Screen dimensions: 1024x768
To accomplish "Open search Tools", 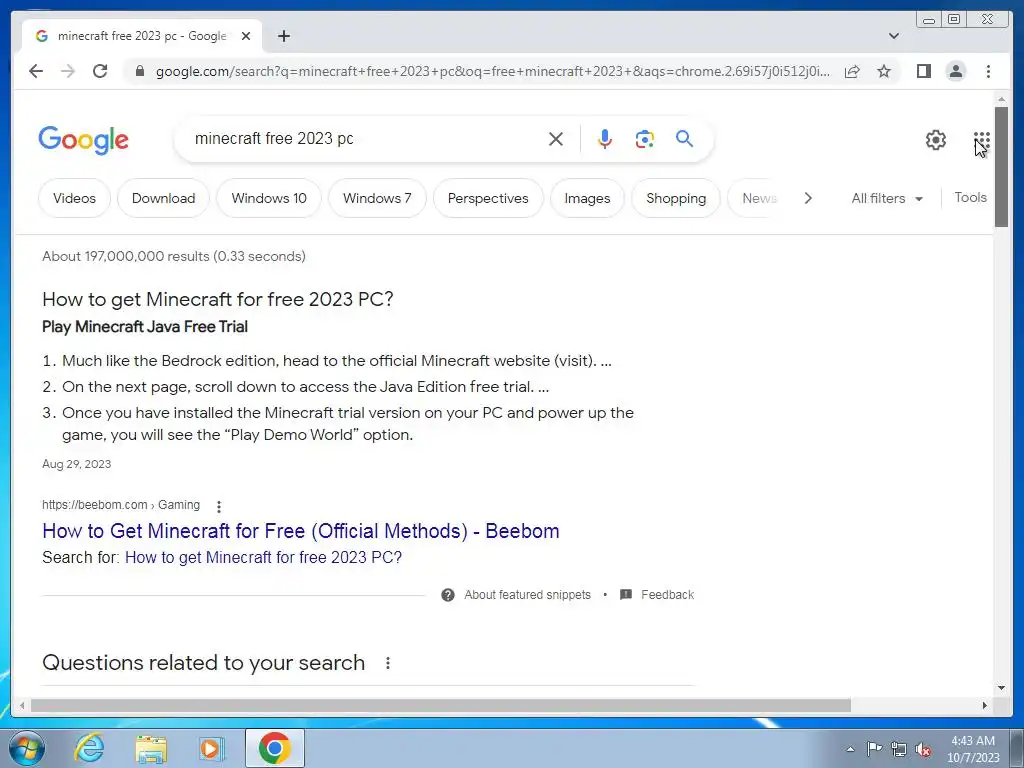I will 970,197.
